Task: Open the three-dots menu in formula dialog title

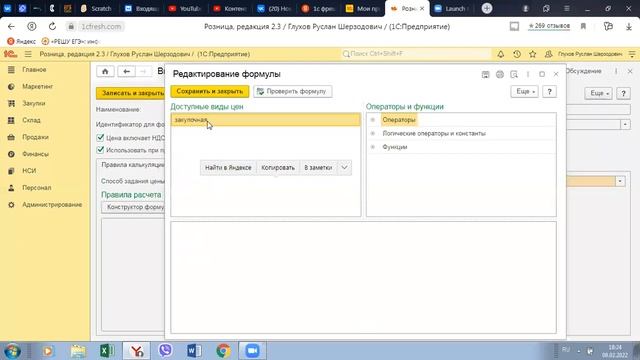Action: pyautogui.click(x=528, y=74)
